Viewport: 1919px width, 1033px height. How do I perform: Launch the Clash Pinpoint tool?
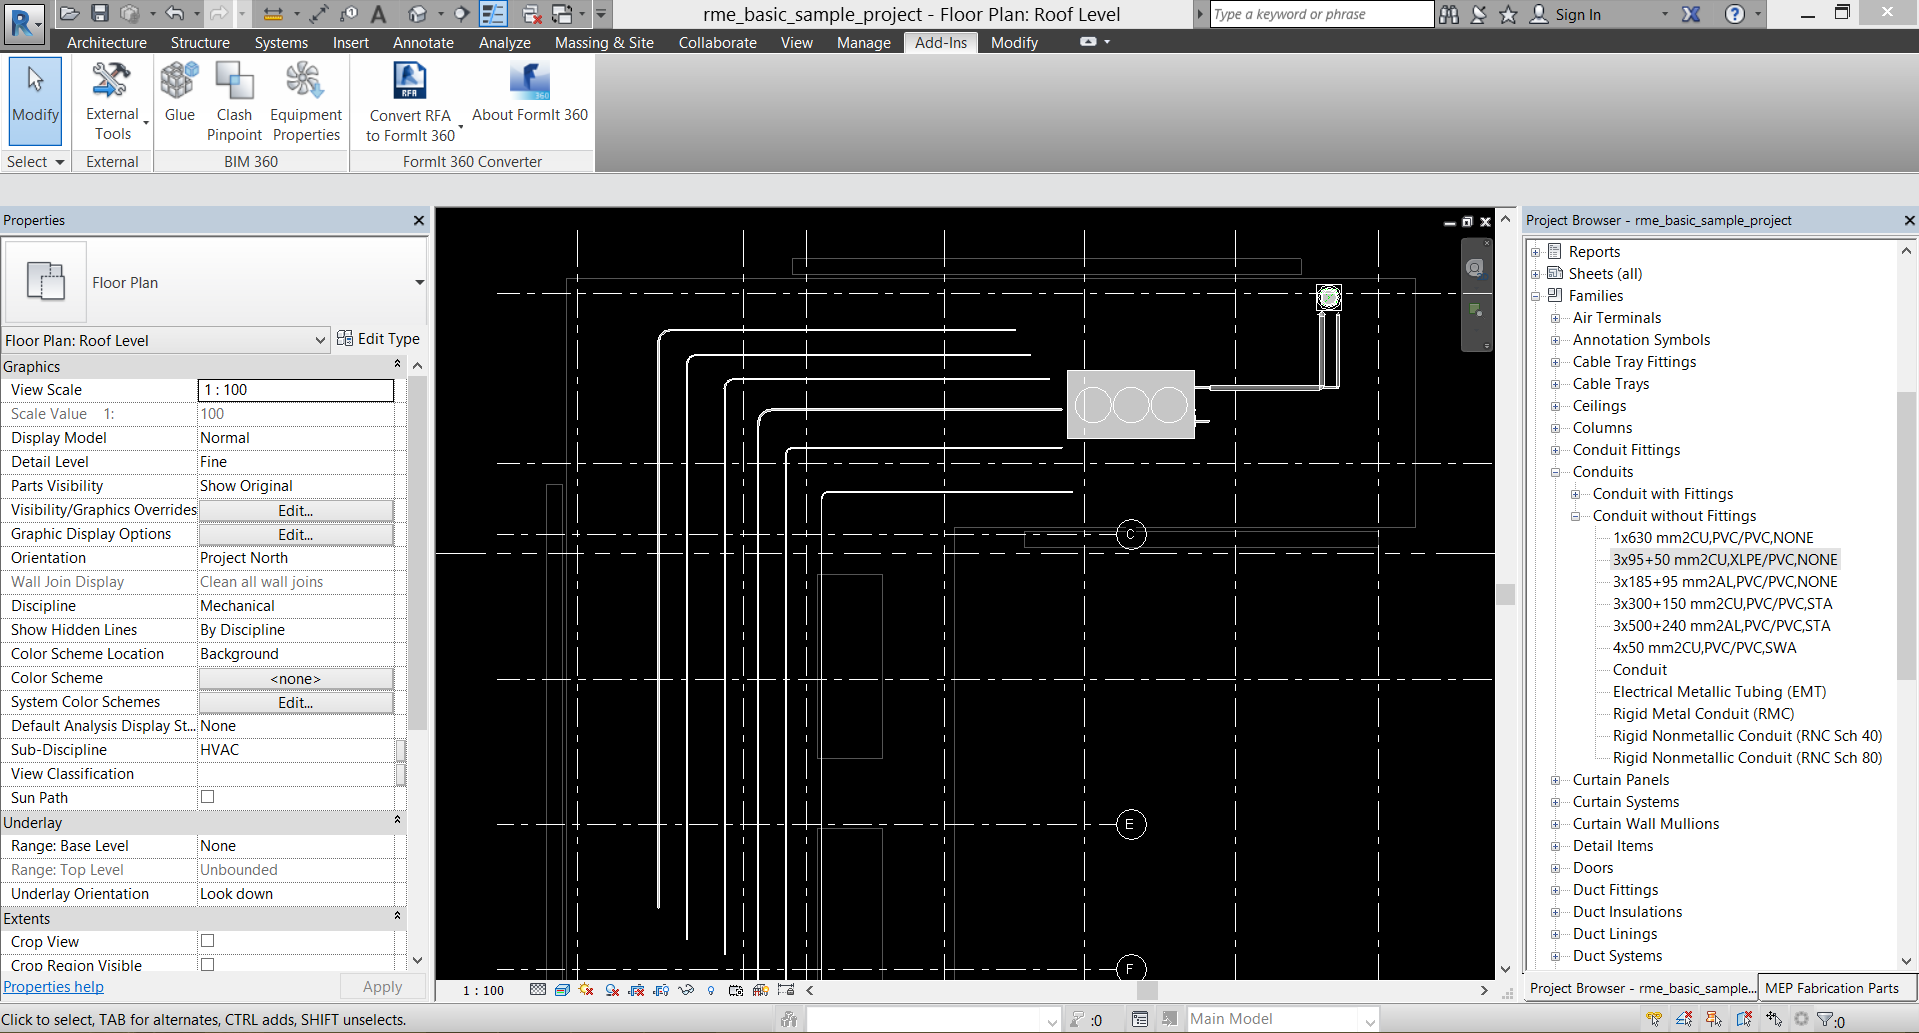(234, 102)
